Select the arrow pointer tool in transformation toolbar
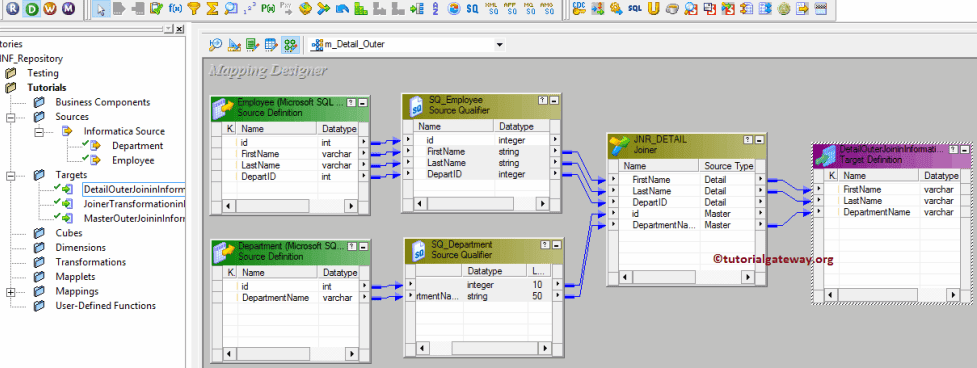 pyautogui.click(x=102, y=9)
